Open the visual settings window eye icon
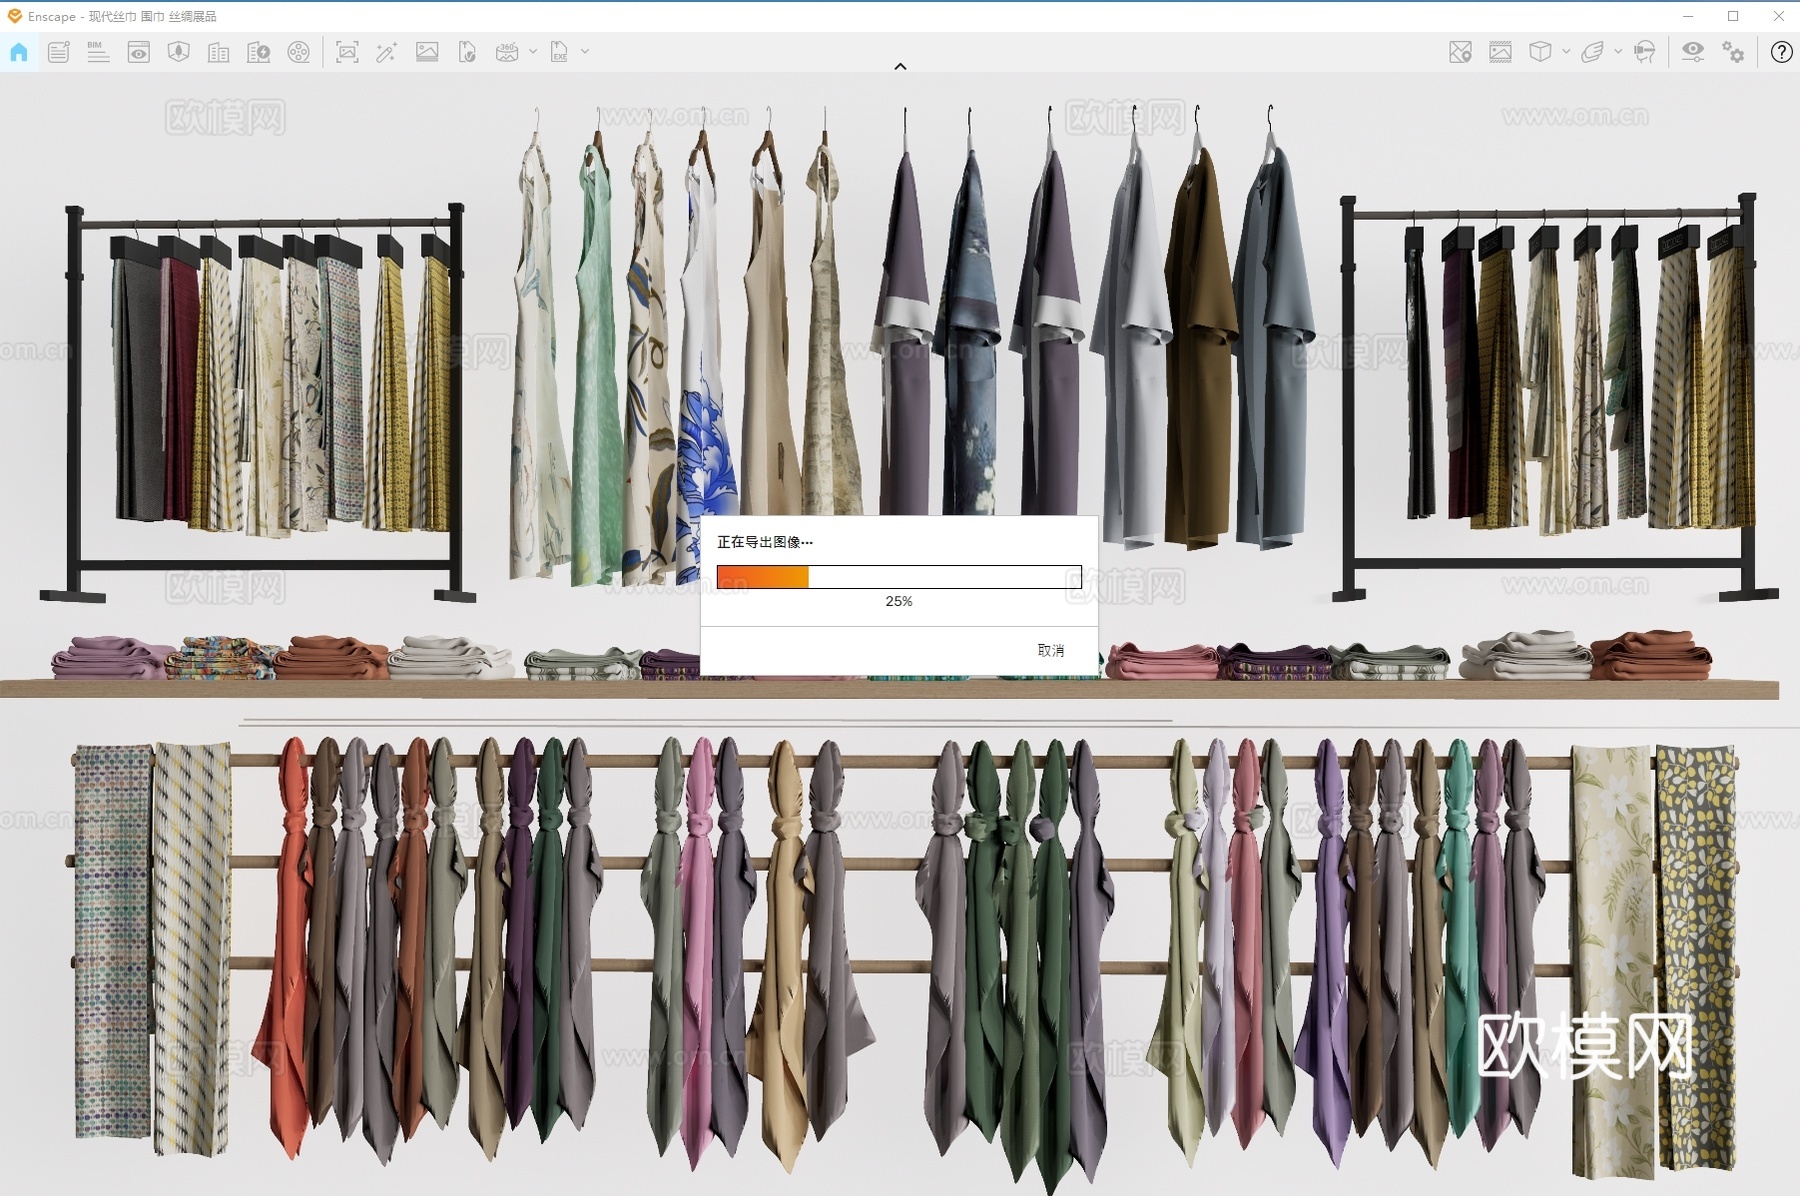The image size is (1800, 1196). (x=139, y=52)
